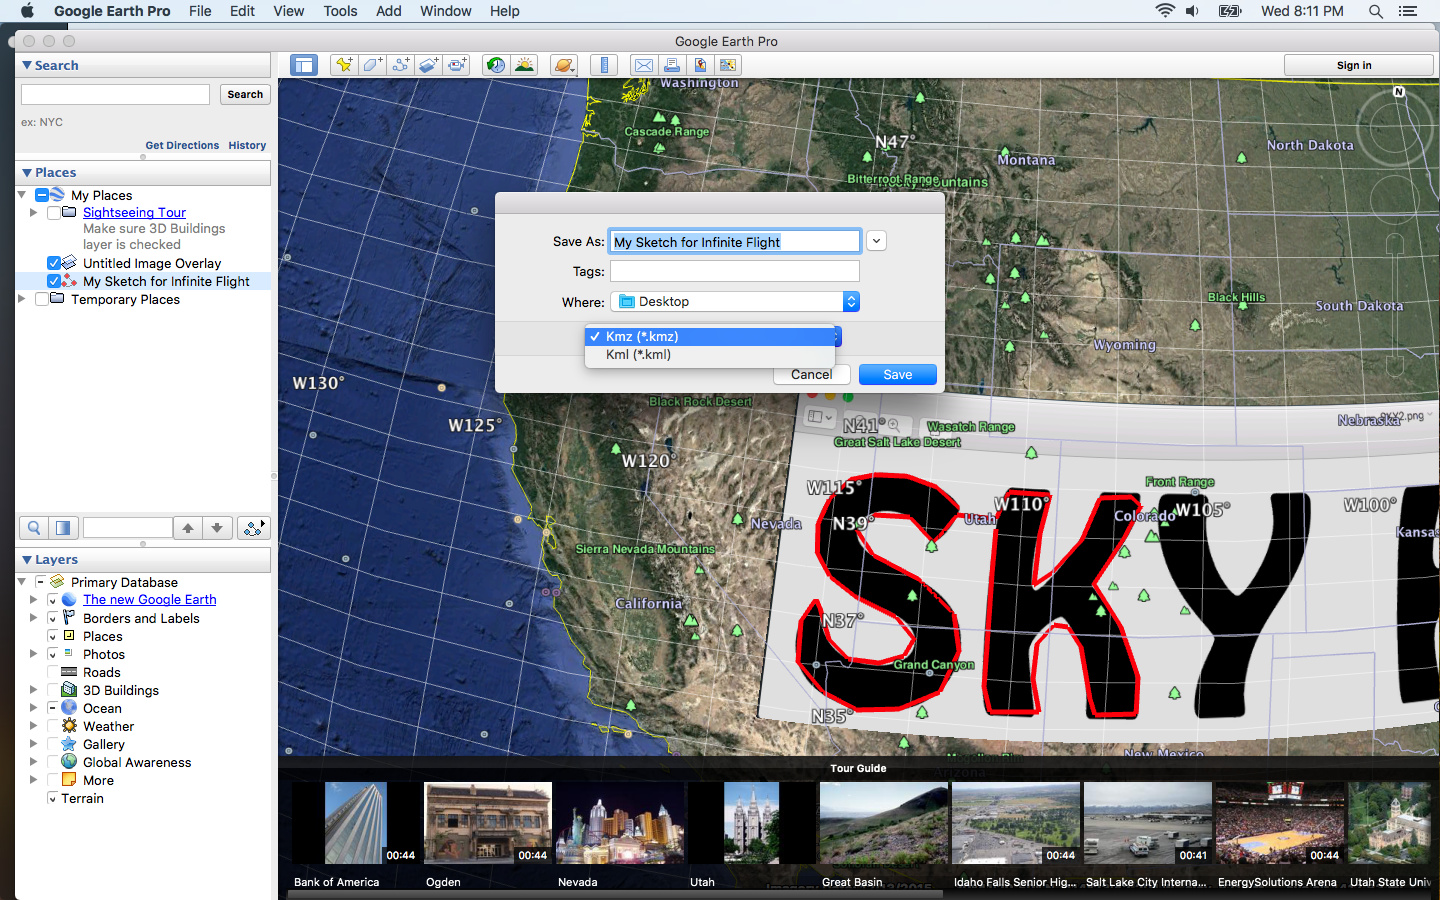The image size is (1440, 900).
Task: Uncheck the Untitled Image Overlay checkbox
Action: tap(53, 263)
